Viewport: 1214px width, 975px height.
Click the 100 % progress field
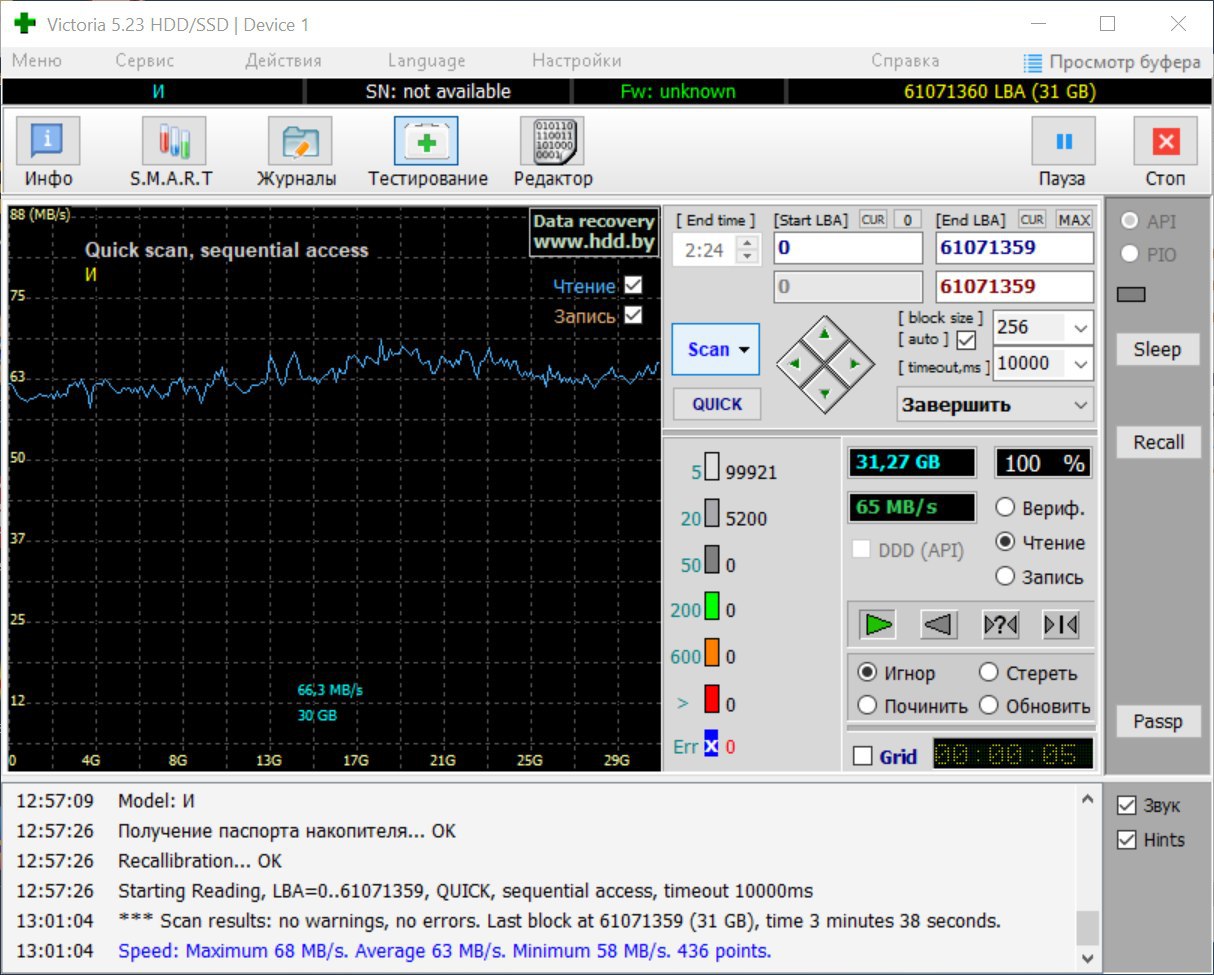(x=1042, y=463)
